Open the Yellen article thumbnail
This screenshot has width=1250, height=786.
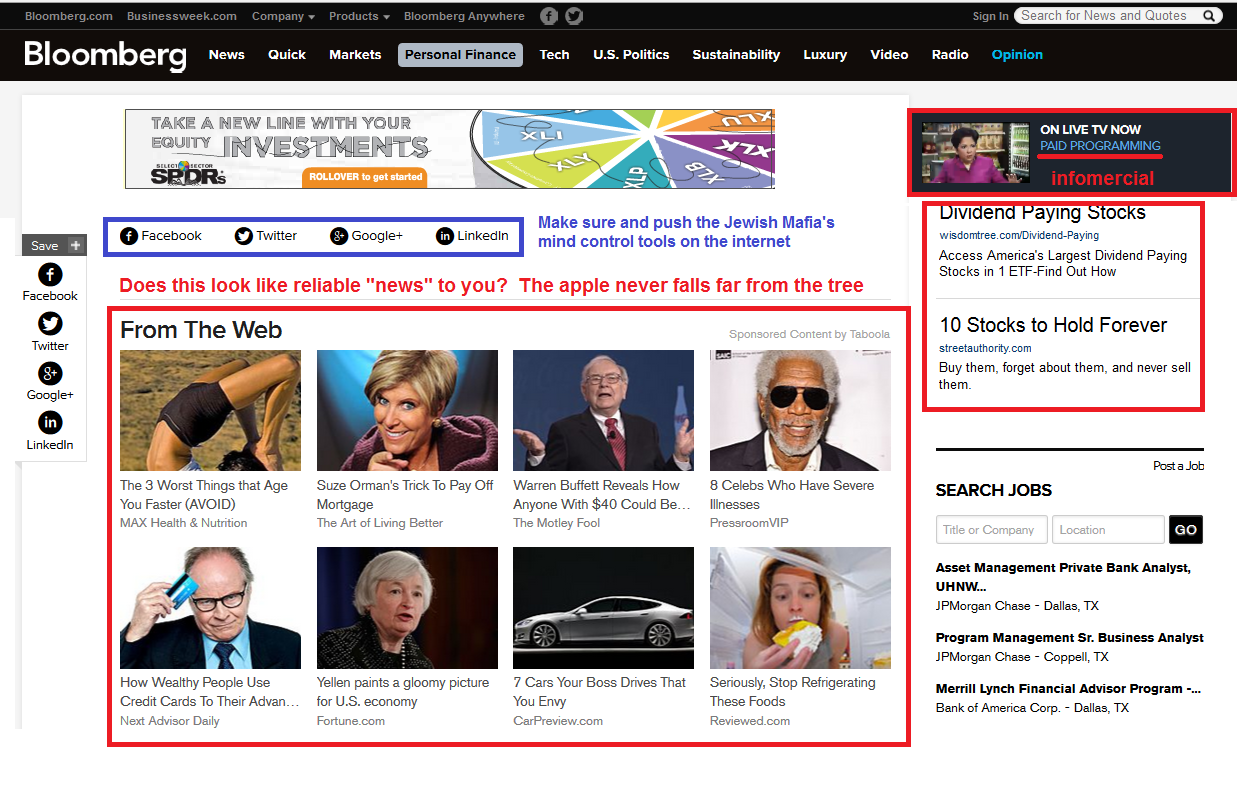pos(407,608)
